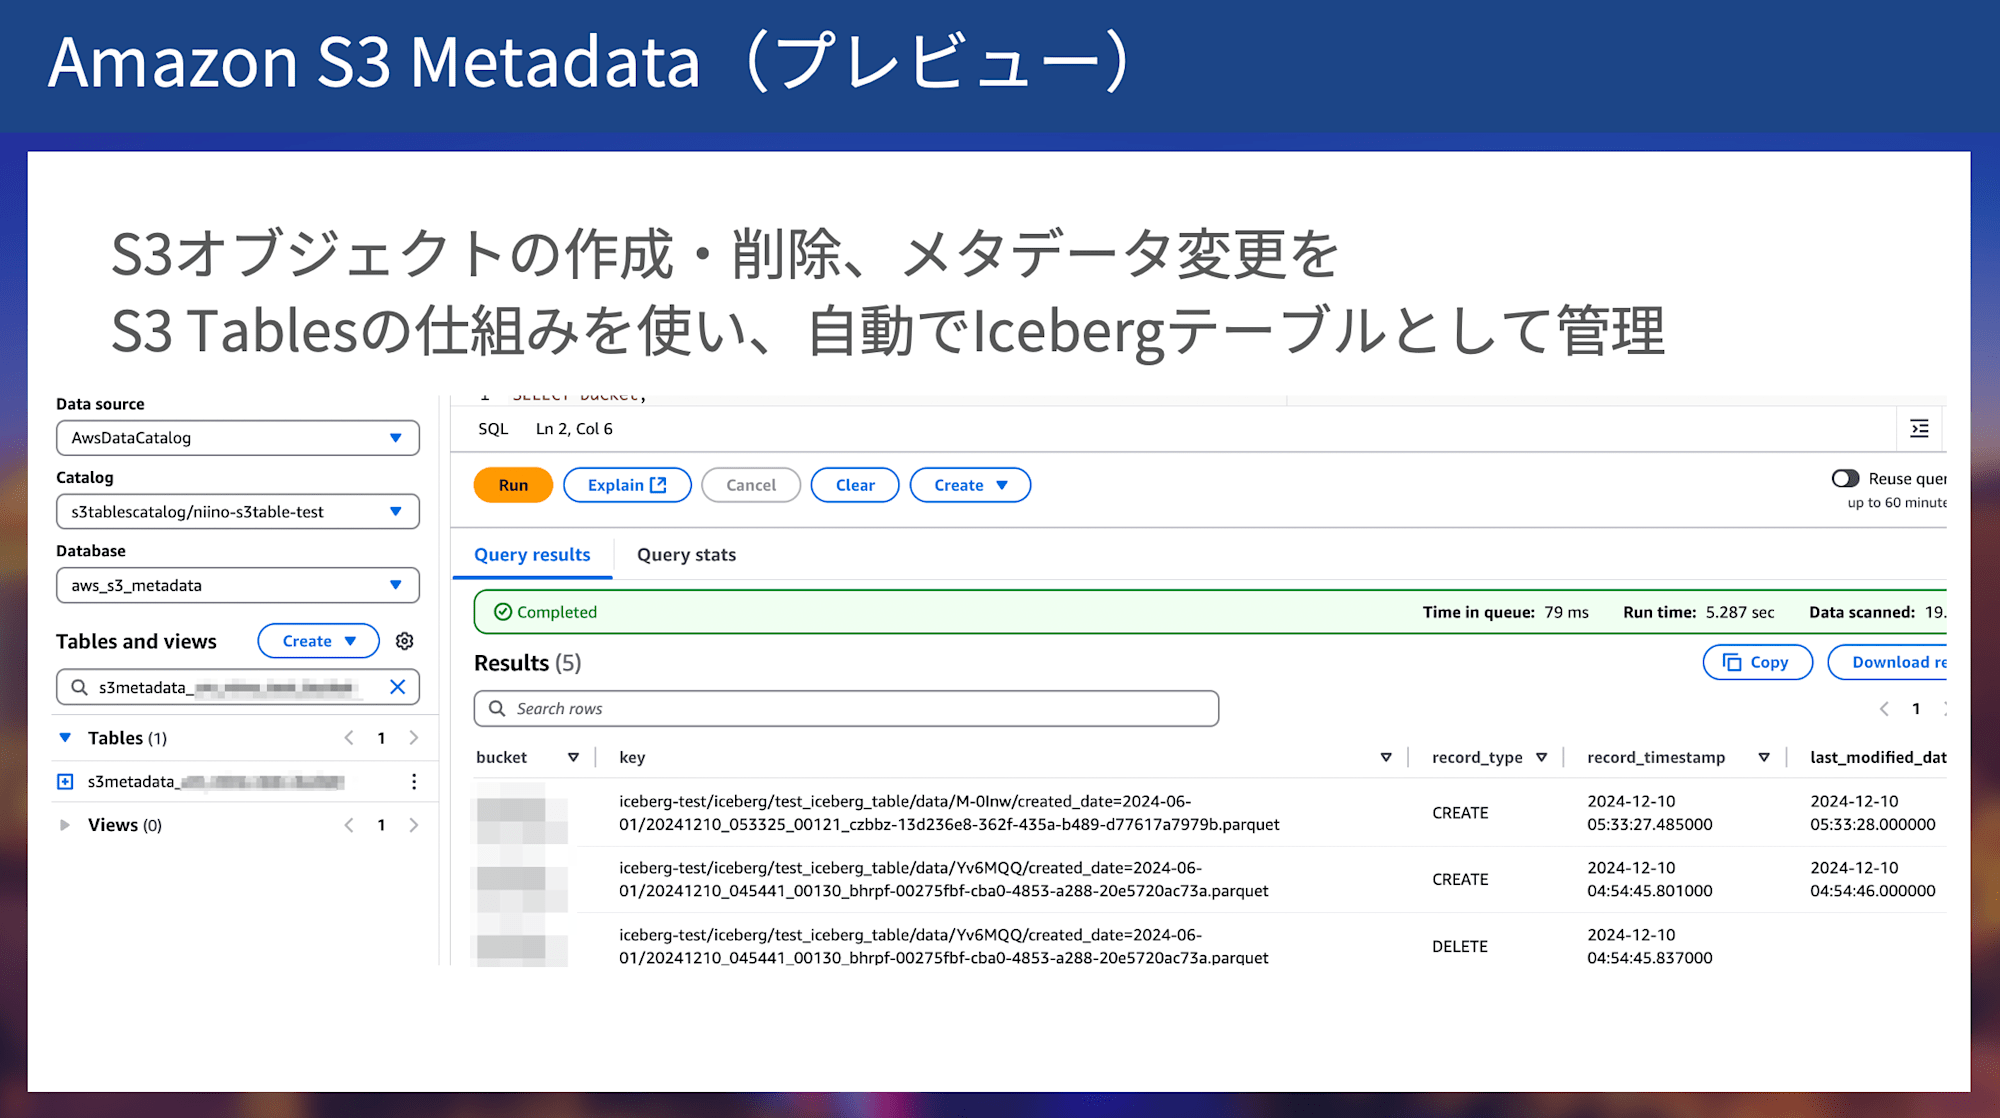The image size is (2000, 1118).
Task: Click the settings gear icon for Tables
Action: [x=407, y=641]
